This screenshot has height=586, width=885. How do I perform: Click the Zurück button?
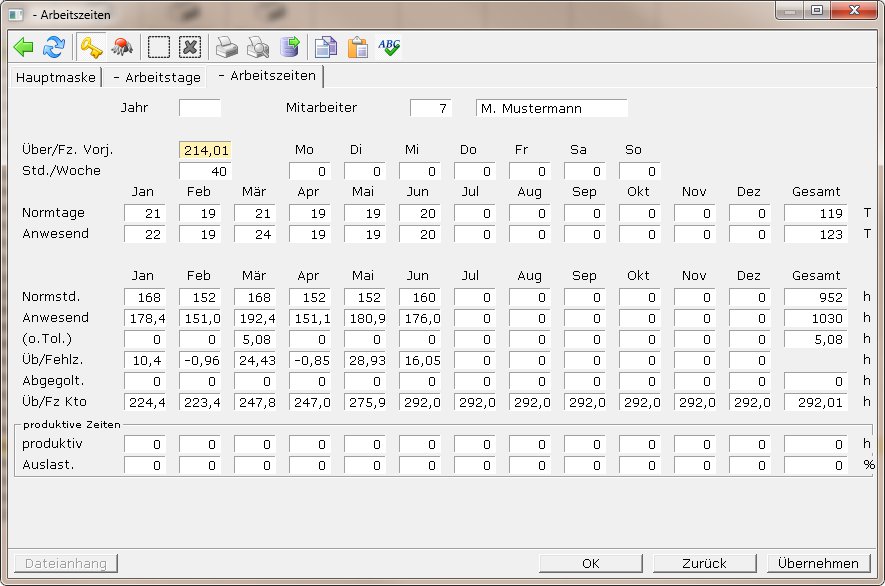pos(705,563)
